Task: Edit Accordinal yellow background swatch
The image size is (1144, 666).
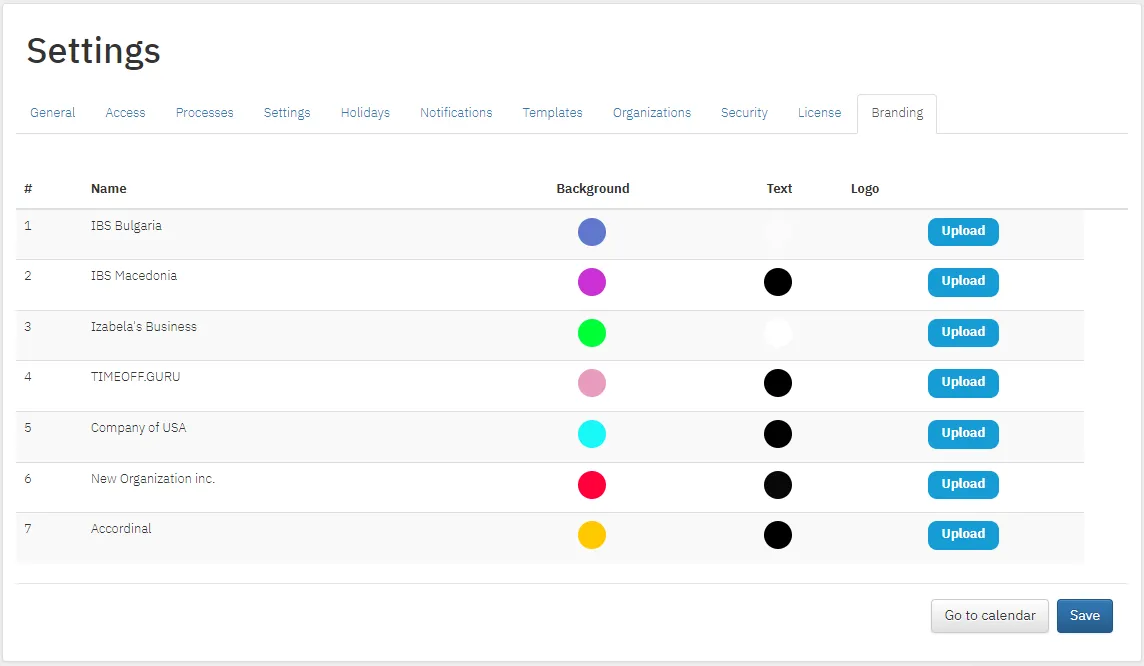Action: pos(592,535)
